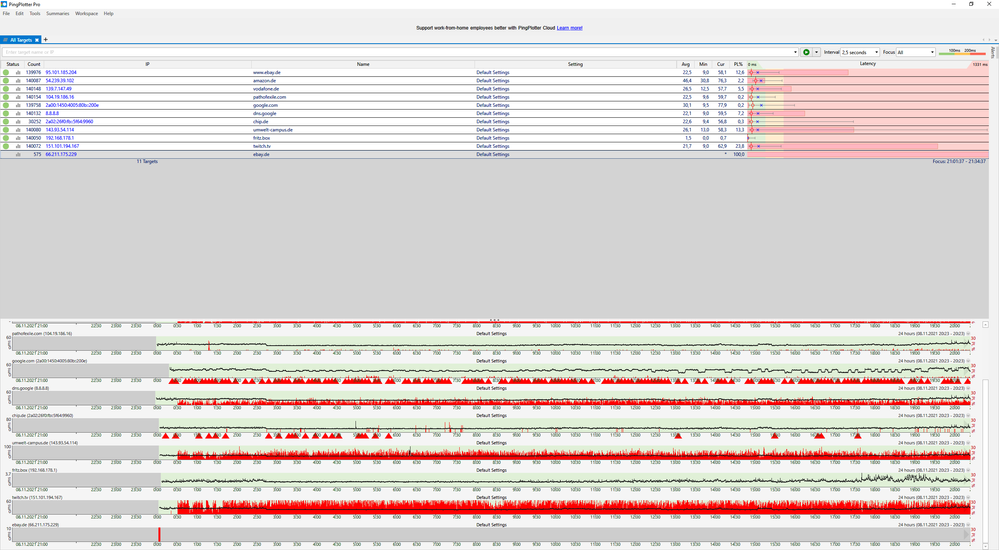This screenshot has width=999, height=550.
Task: Sort by the Name column header
Action: (363, 64)
